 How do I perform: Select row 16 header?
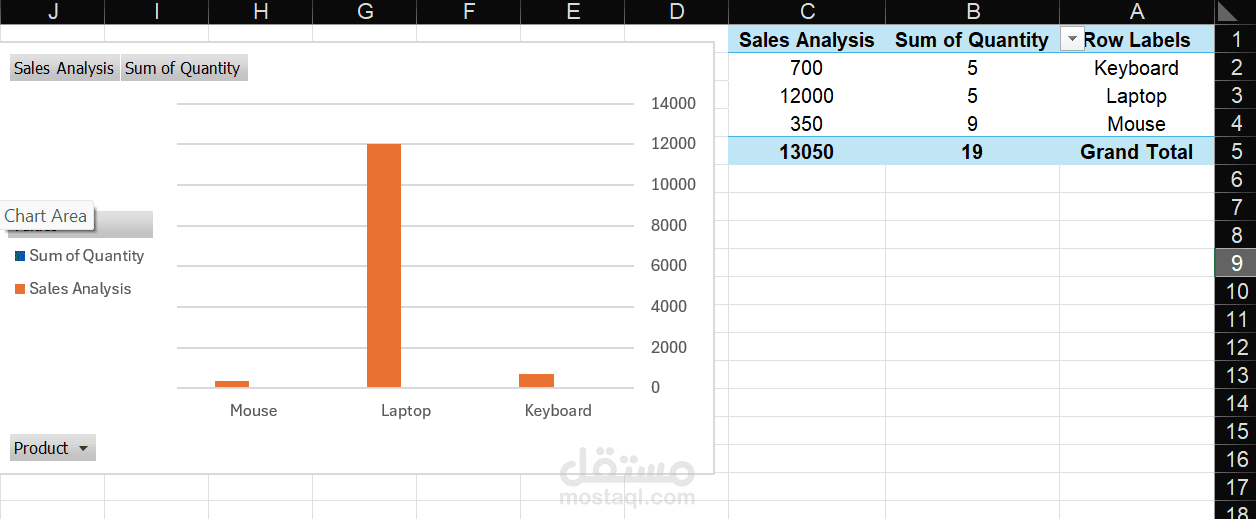1236,459
